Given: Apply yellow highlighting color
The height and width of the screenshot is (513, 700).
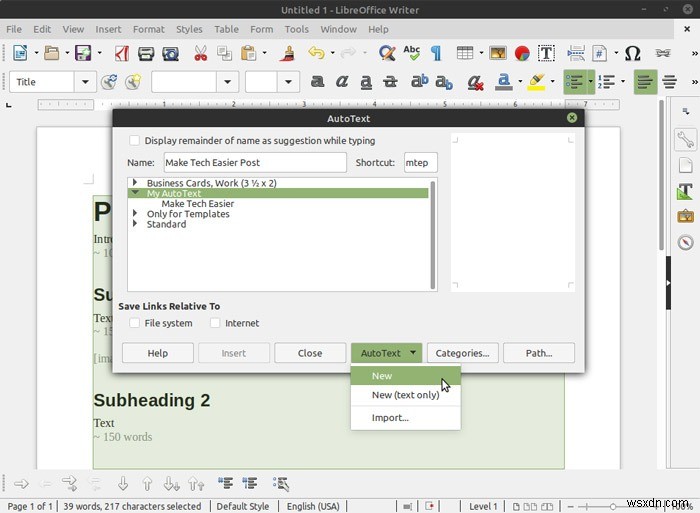Looking at the screenshot, I should pyautogui.click(x=536, y=82).
